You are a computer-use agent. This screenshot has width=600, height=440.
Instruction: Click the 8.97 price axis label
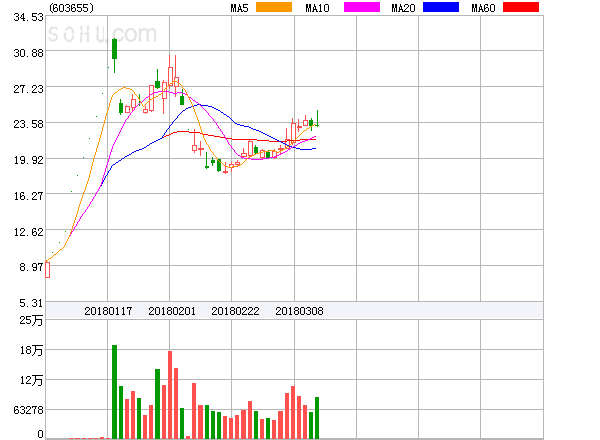[31, 267]
